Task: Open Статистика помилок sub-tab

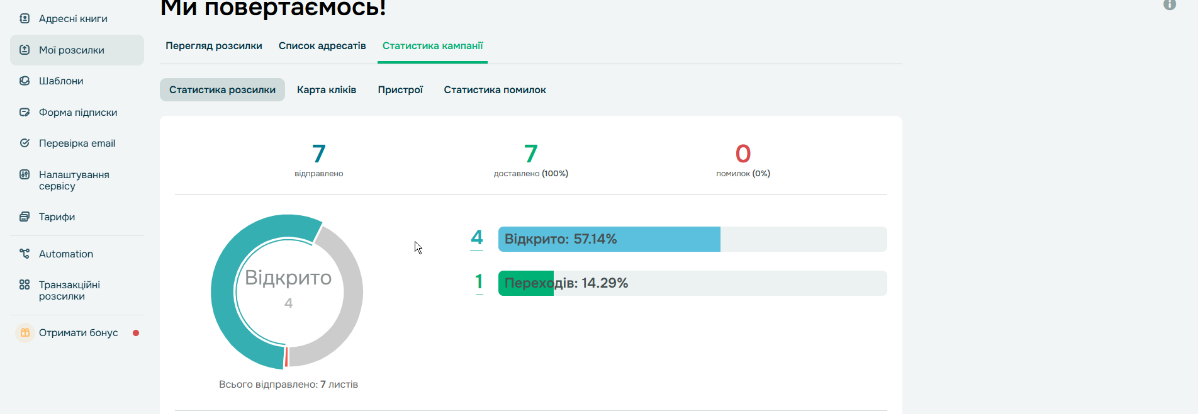Action: tap(495, 90)
